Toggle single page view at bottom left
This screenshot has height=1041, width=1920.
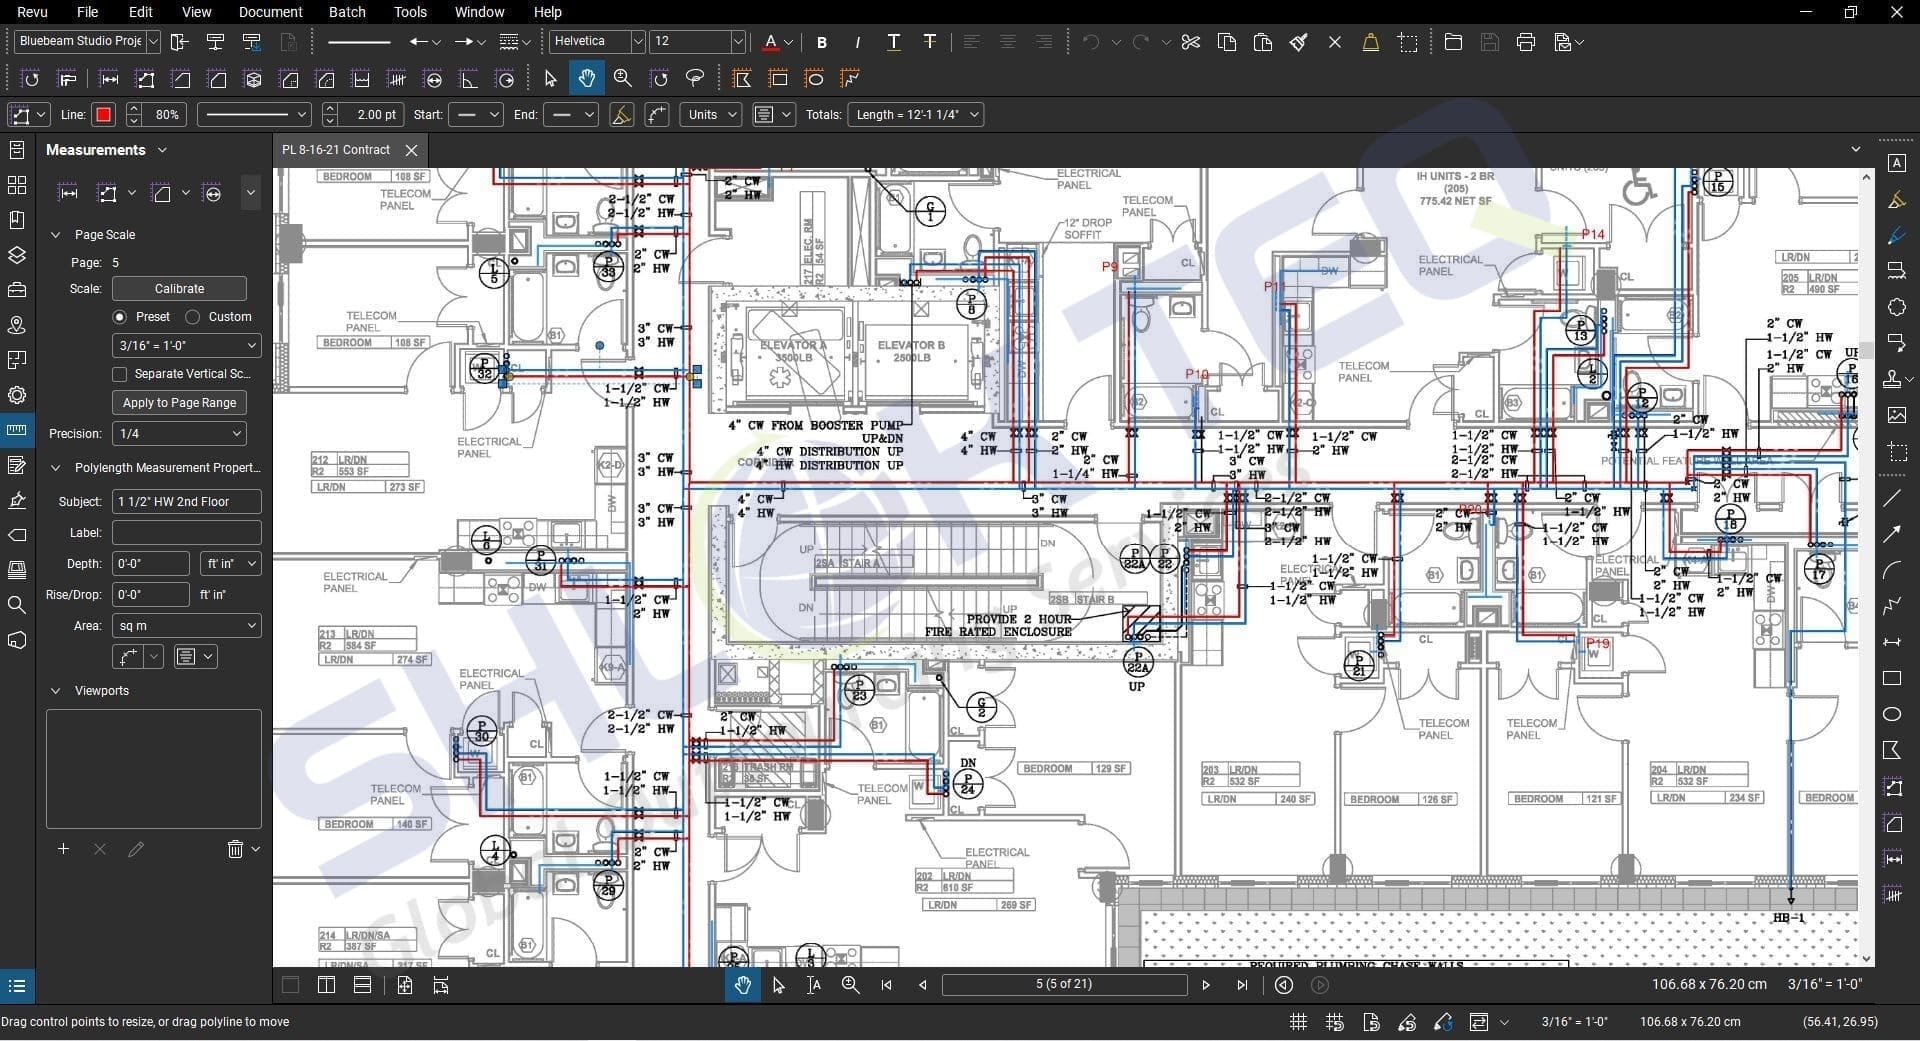290,985
